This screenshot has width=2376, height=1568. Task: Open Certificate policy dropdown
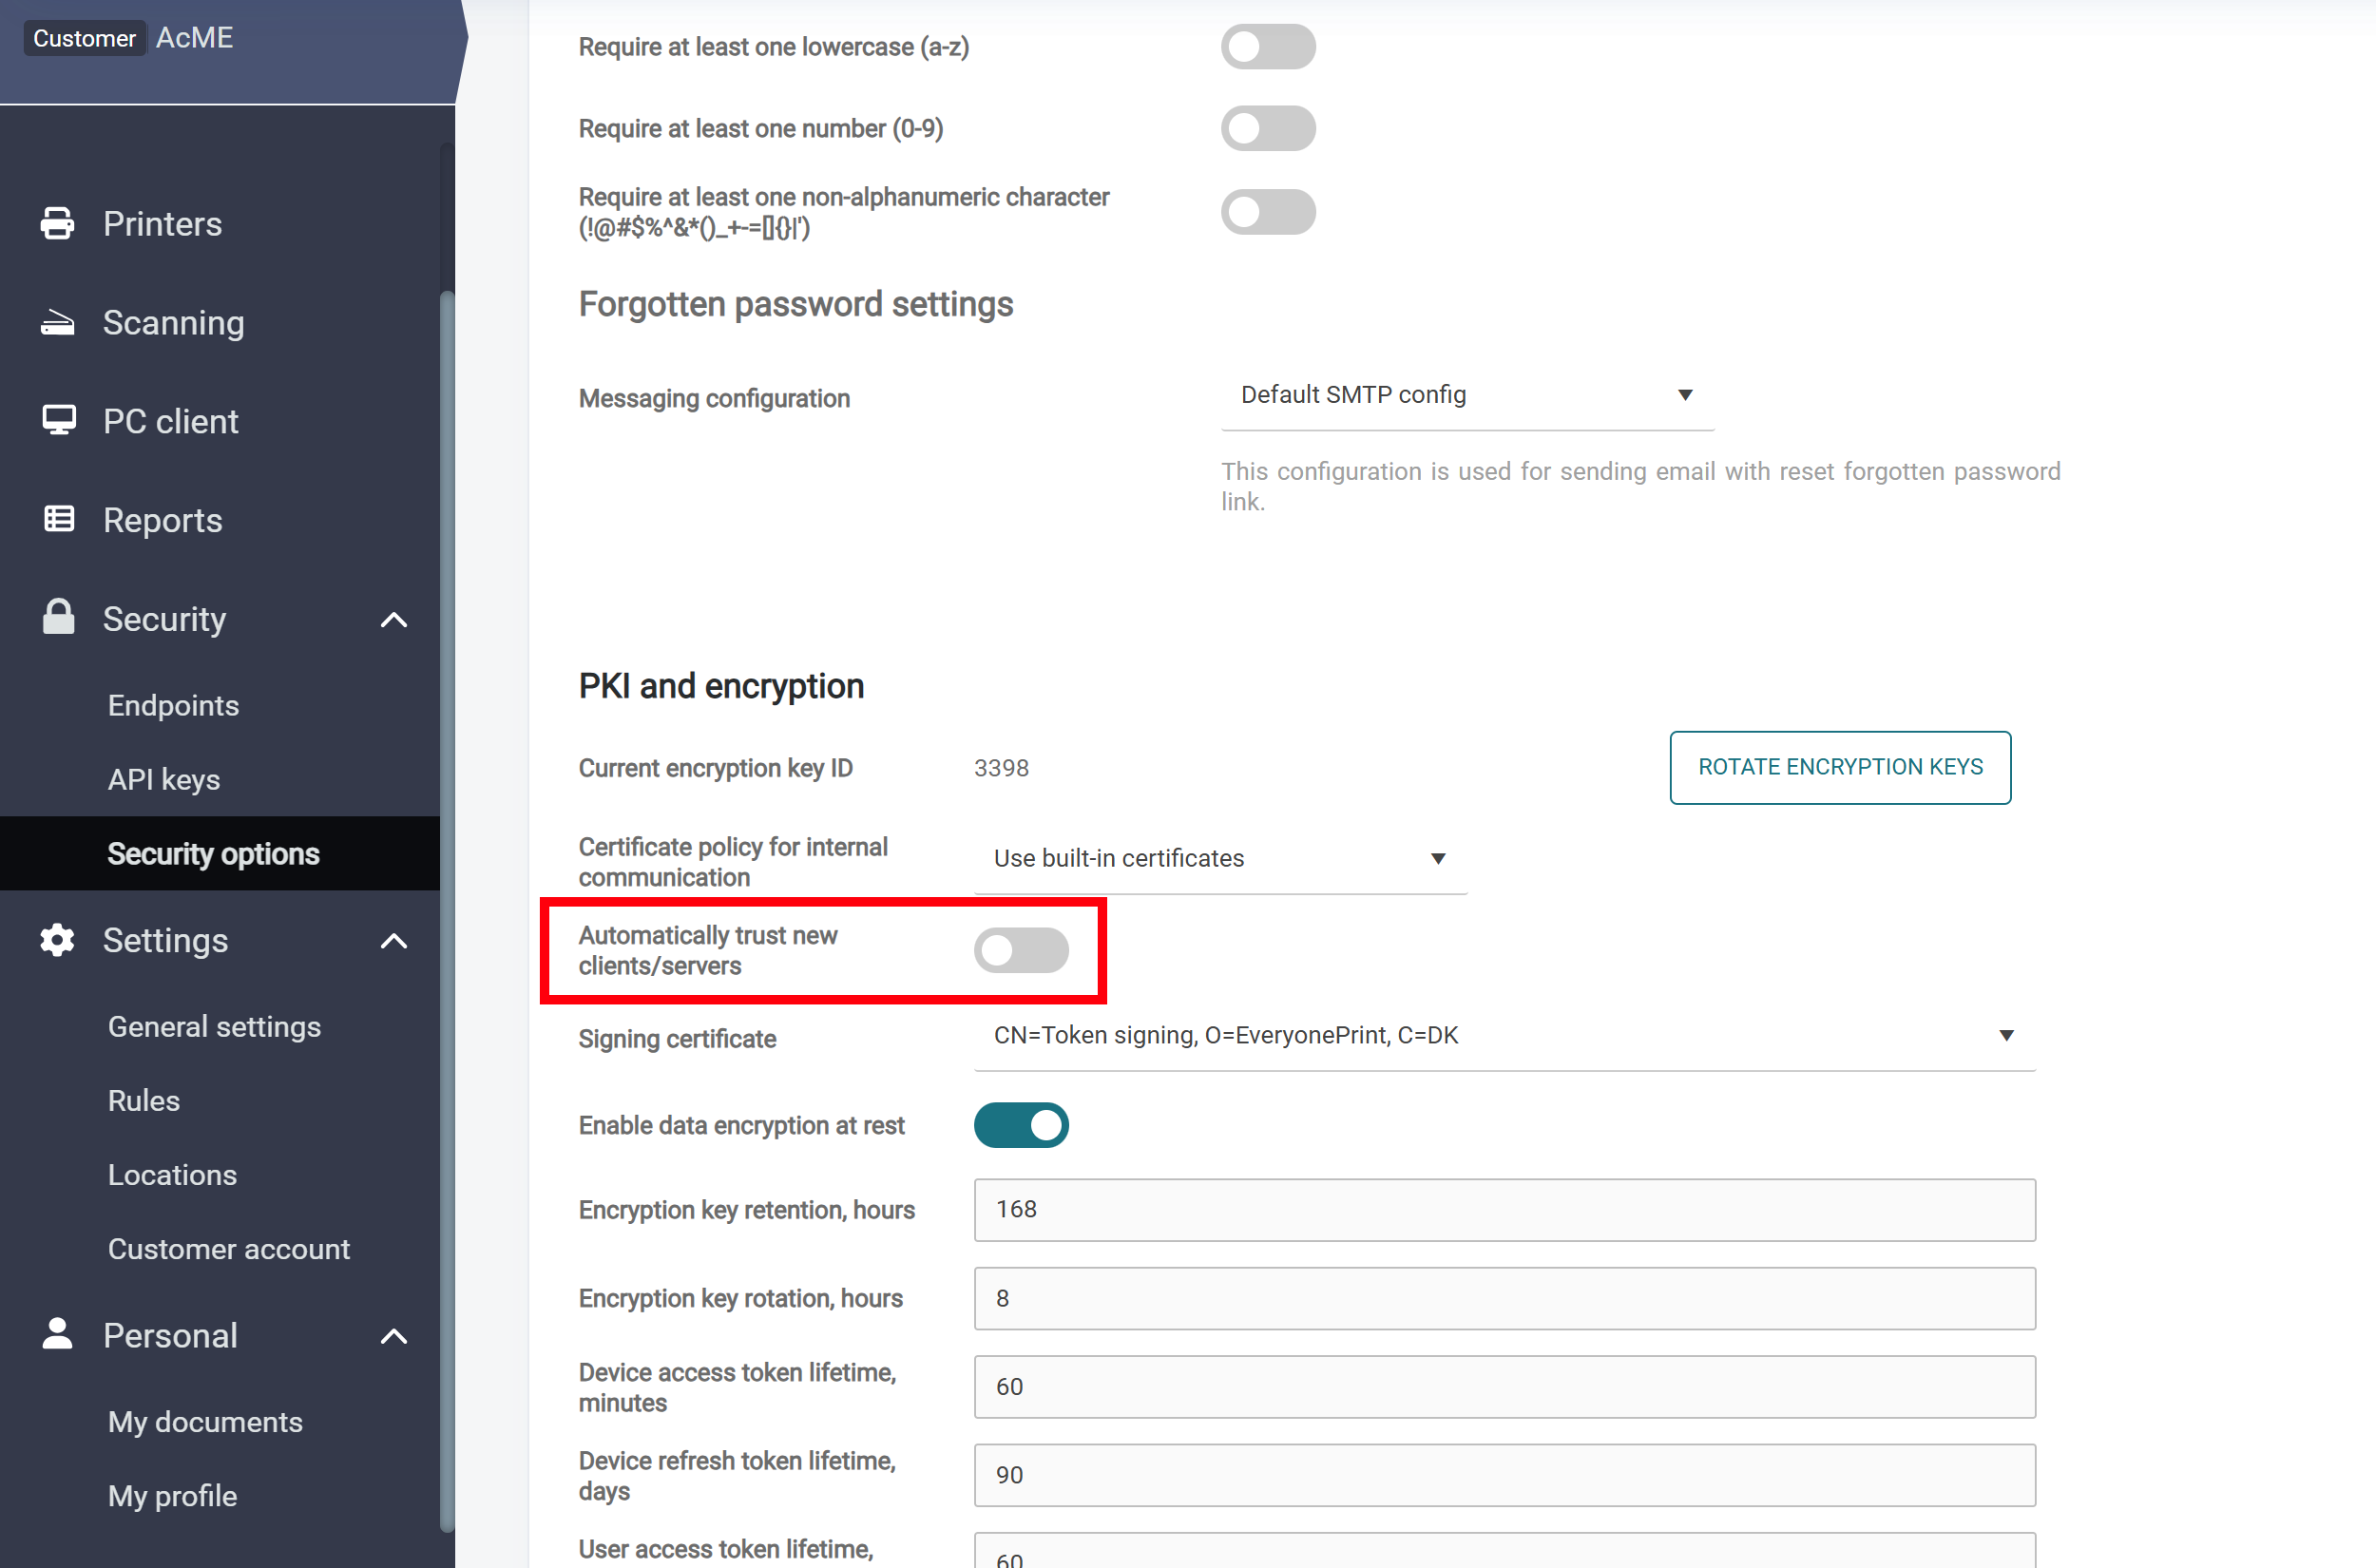pyautogui.click(x=1219, y=858)
